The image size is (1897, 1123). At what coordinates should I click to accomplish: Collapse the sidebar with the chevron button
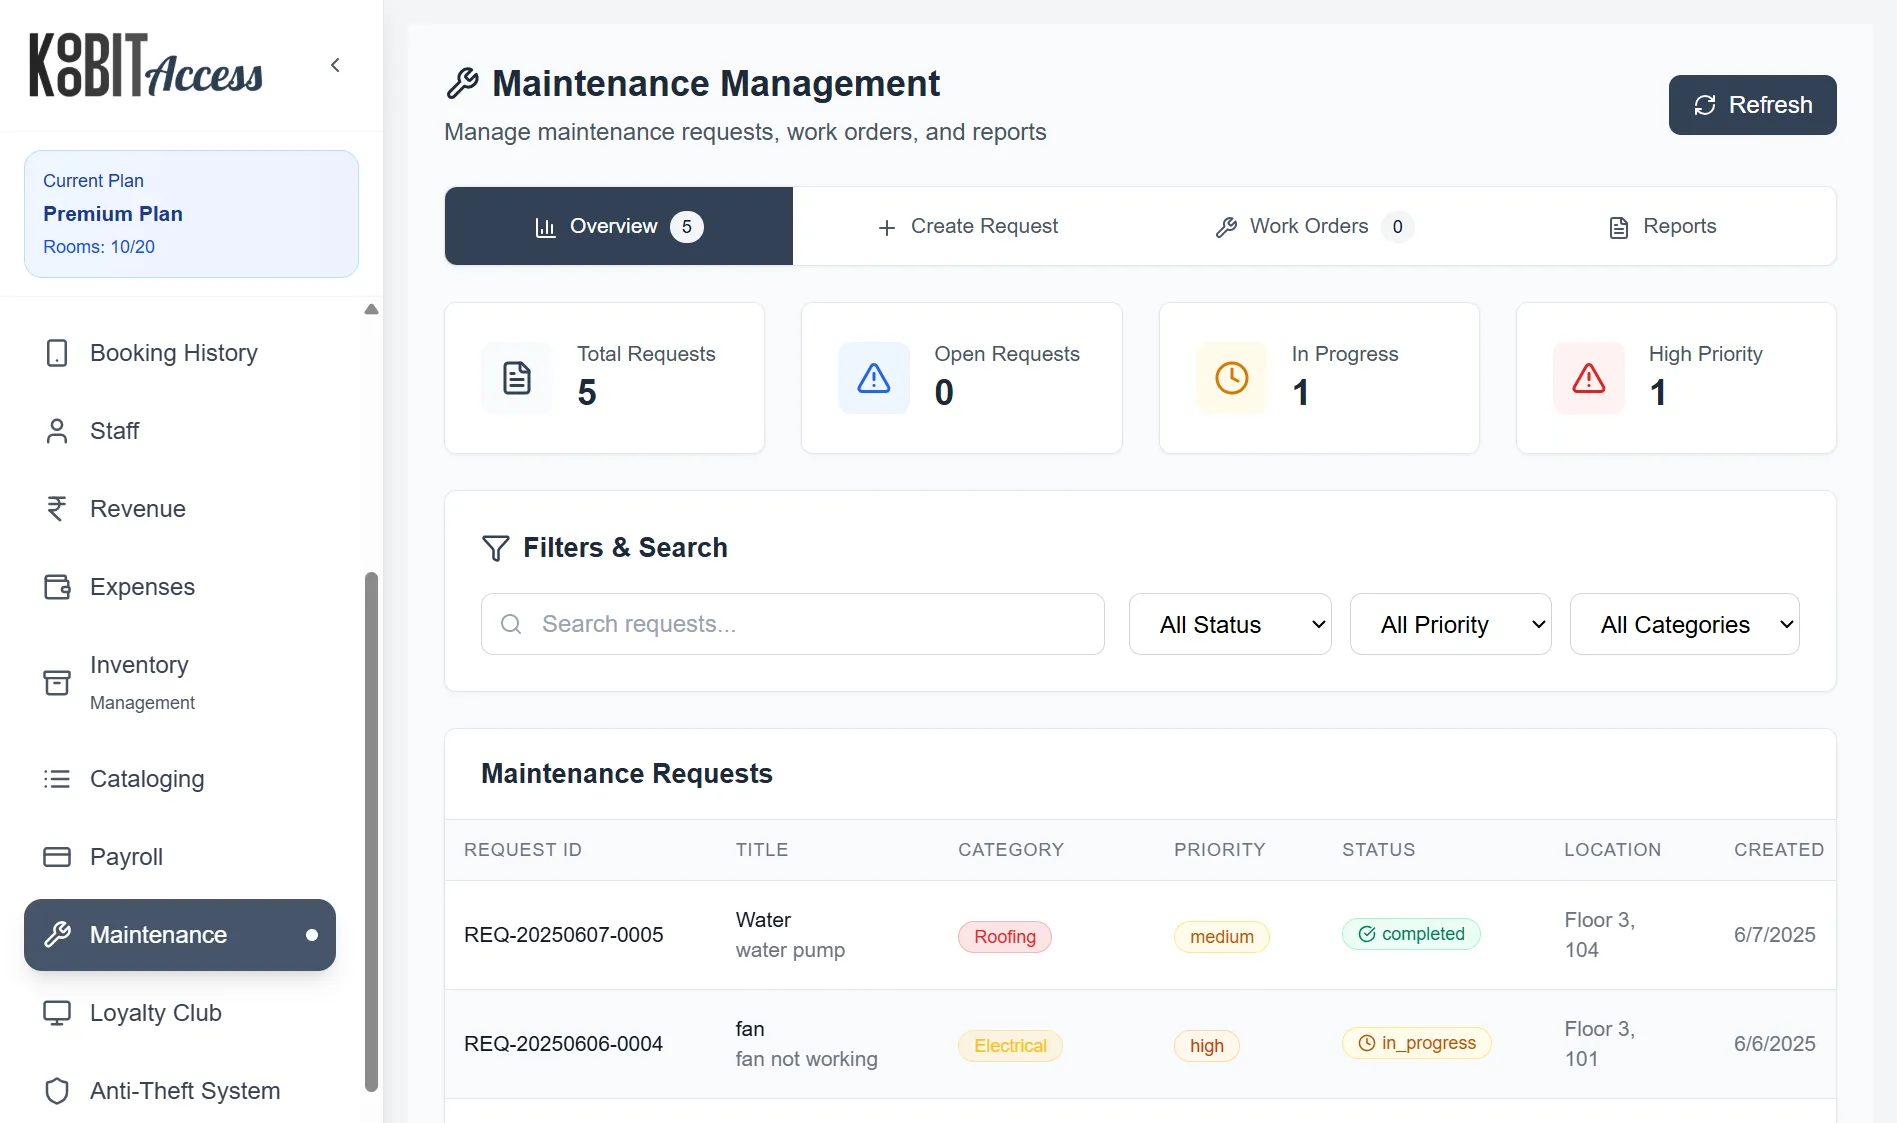[335, 64]
